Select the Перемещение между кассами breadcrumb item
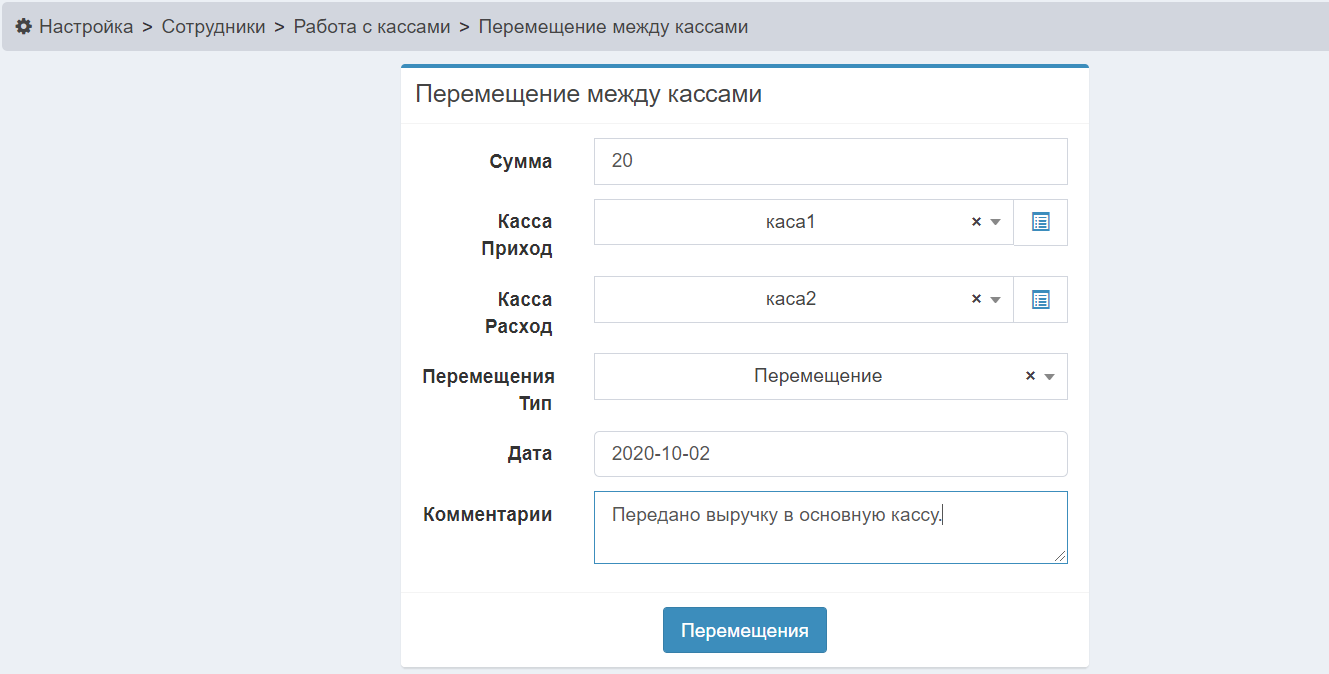Viewport: 1329px width, 674px height. (x=613, y=27)
